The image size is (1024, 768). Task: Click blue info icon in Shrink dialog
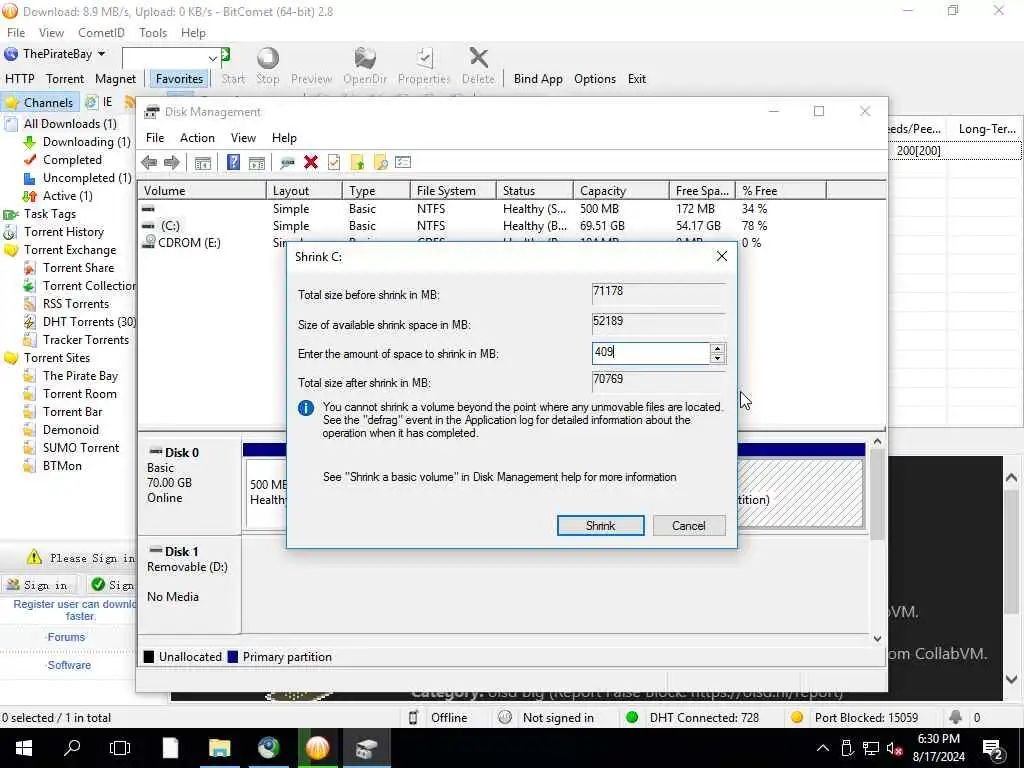click(306, 408)
